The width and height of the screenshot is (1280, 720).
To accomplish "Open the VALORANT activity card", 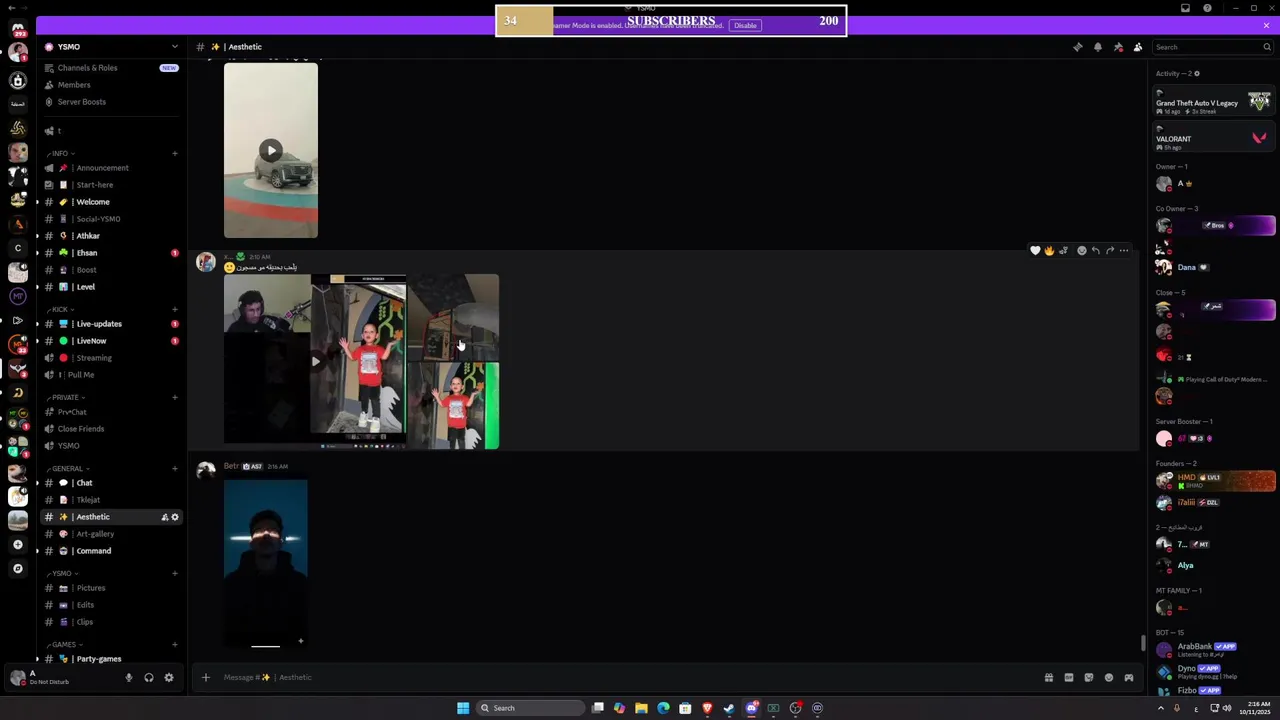I will tap(1213, 138).
